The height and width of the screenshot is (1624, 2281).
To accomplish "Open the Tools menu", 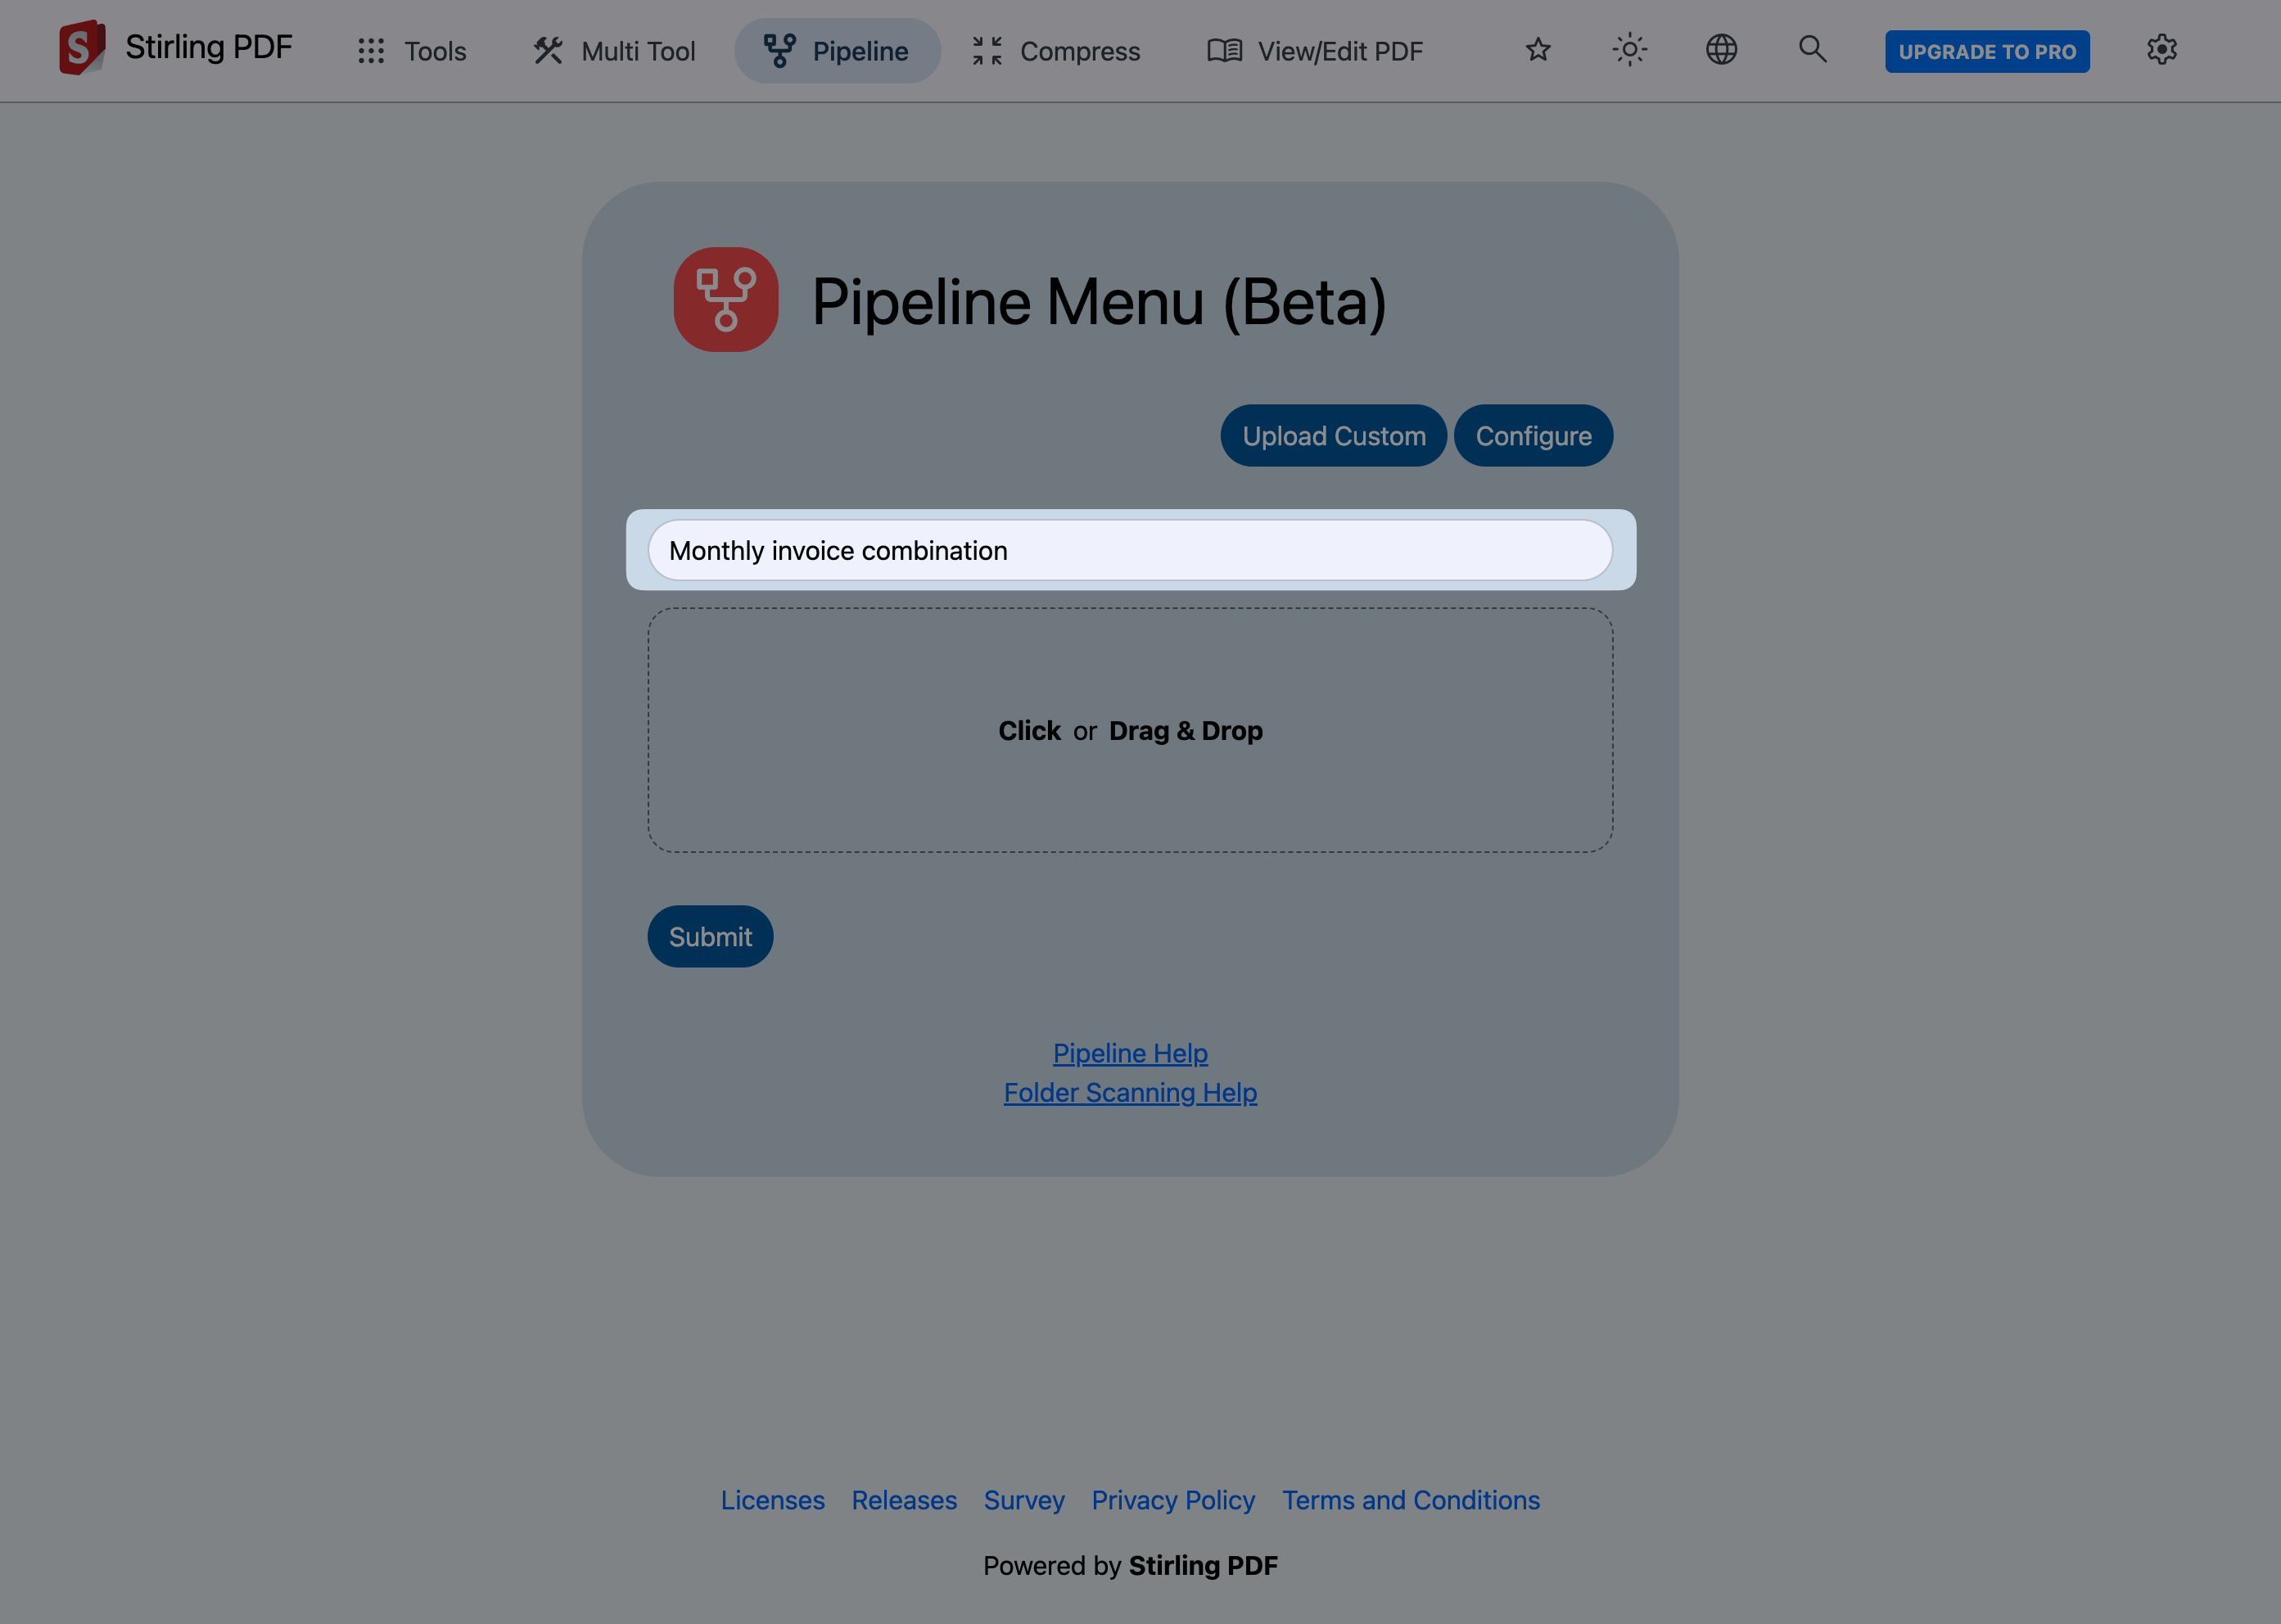I will click(x=434, y=50).
